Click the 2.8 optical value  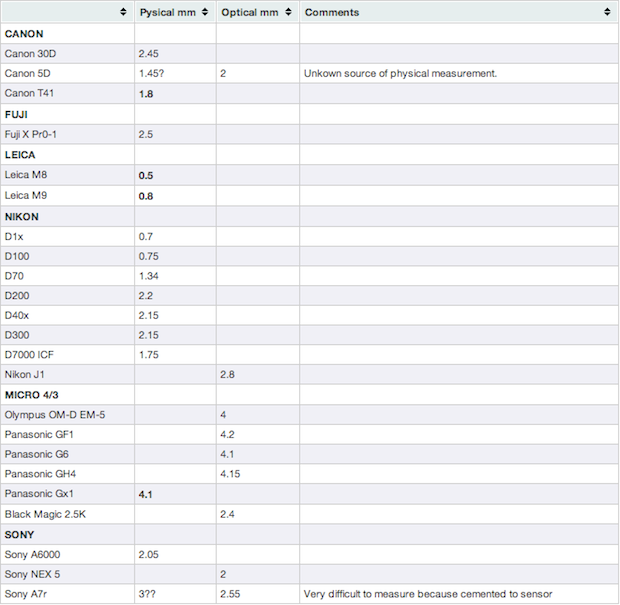click(x=227, y=374)
